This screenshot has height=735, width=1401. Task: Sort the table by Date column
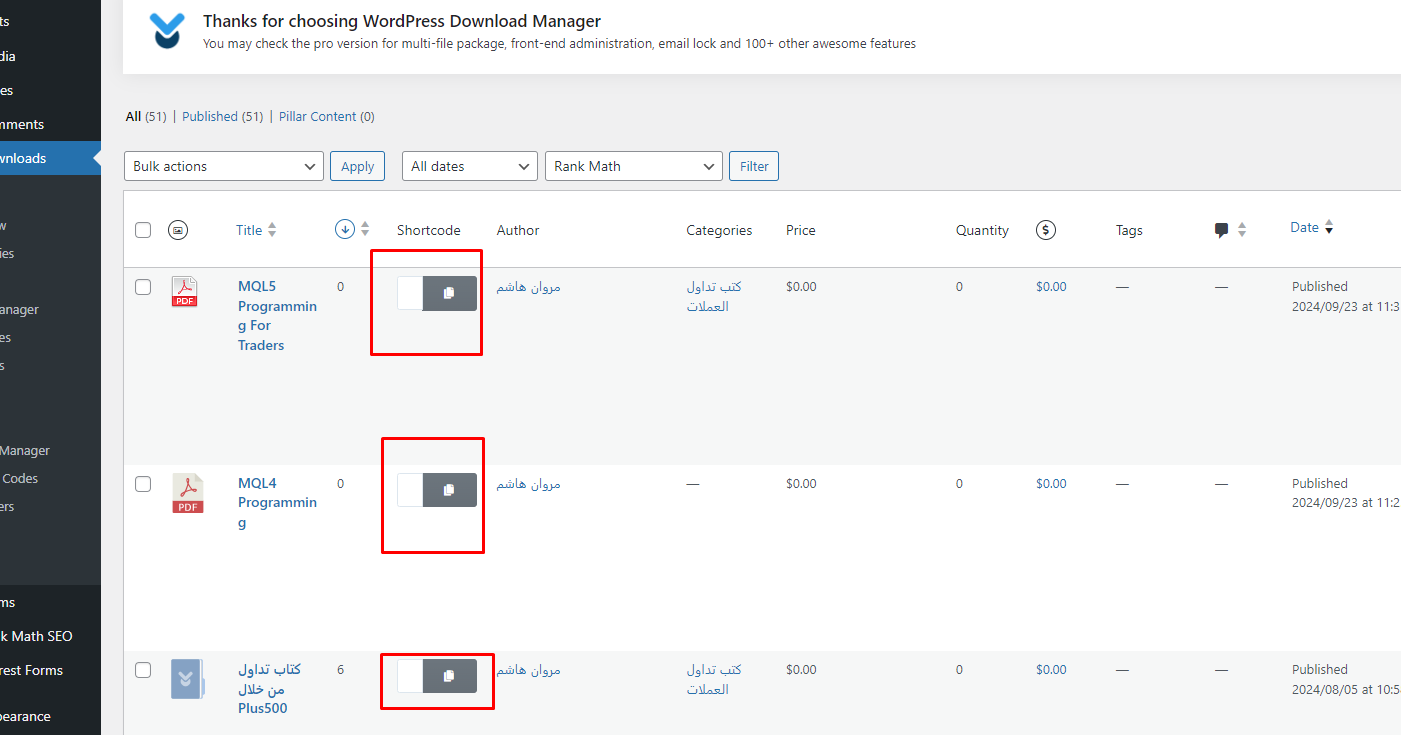(x=1311, y=228)
